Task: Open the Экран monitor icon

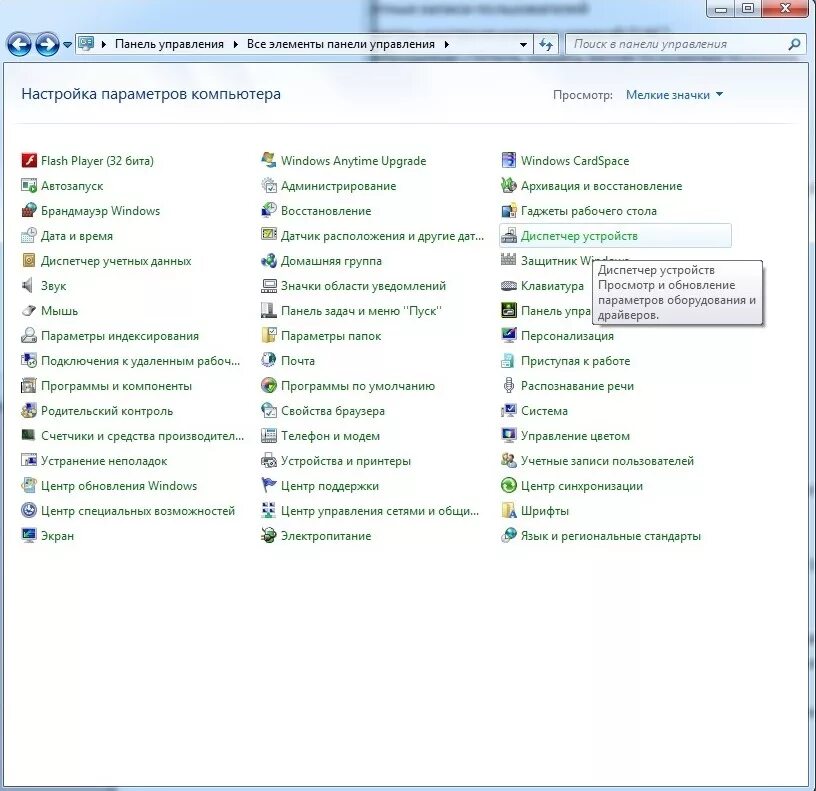Action: coord(29,535)
